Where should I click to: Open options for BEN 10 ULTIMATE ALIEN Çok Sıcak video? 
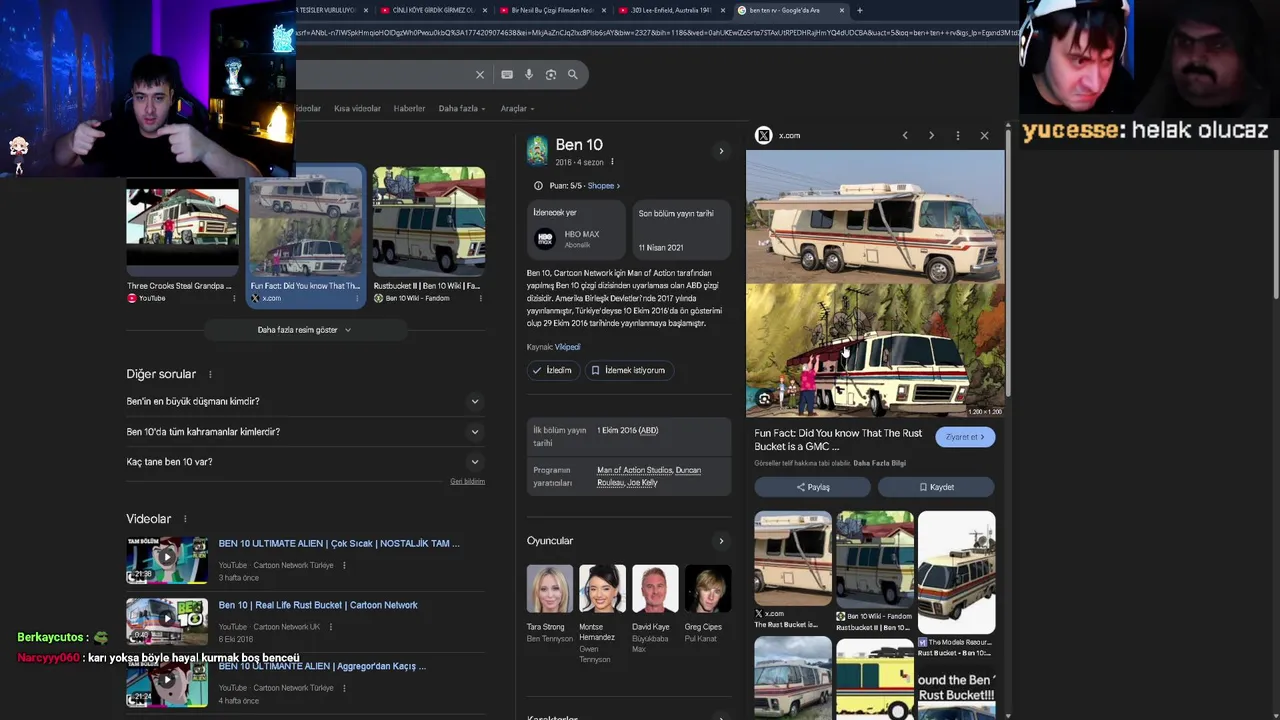tap(344, 565)
